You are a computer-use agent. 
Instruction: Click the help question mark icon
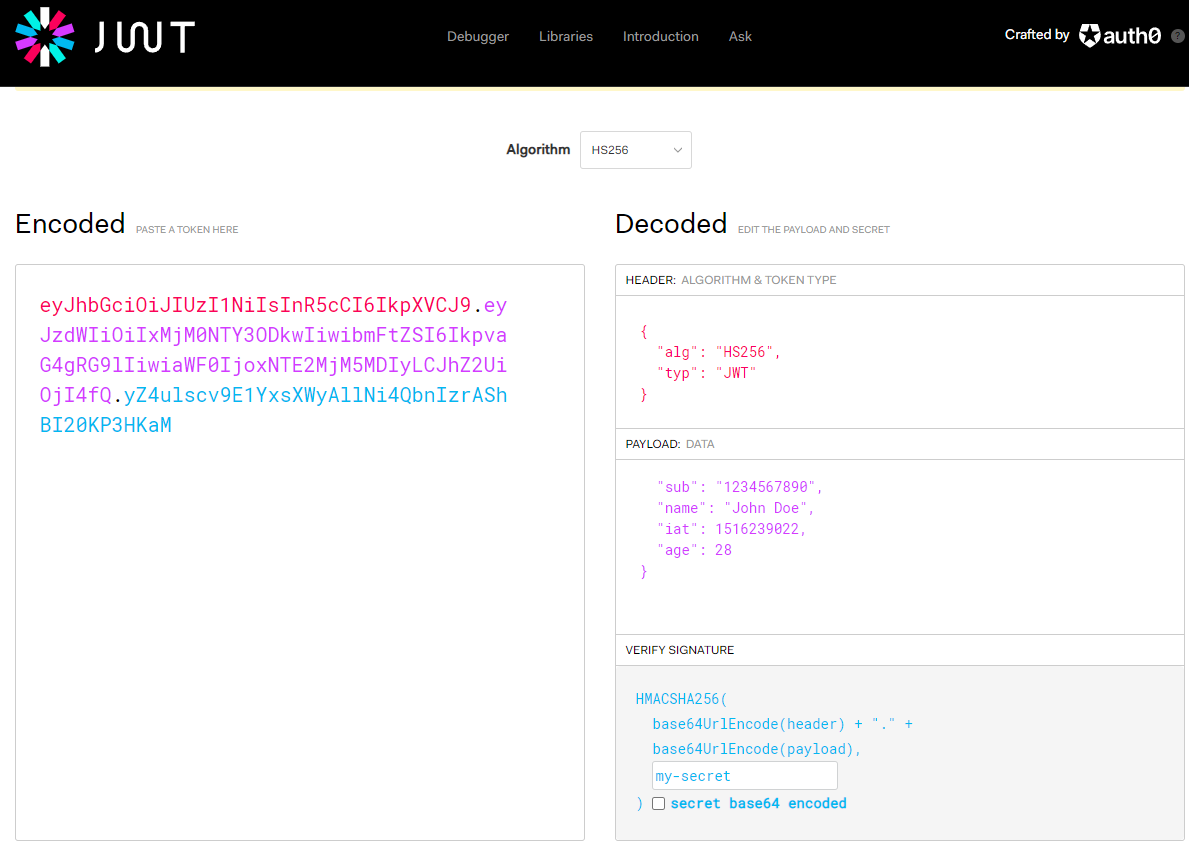1178,36
